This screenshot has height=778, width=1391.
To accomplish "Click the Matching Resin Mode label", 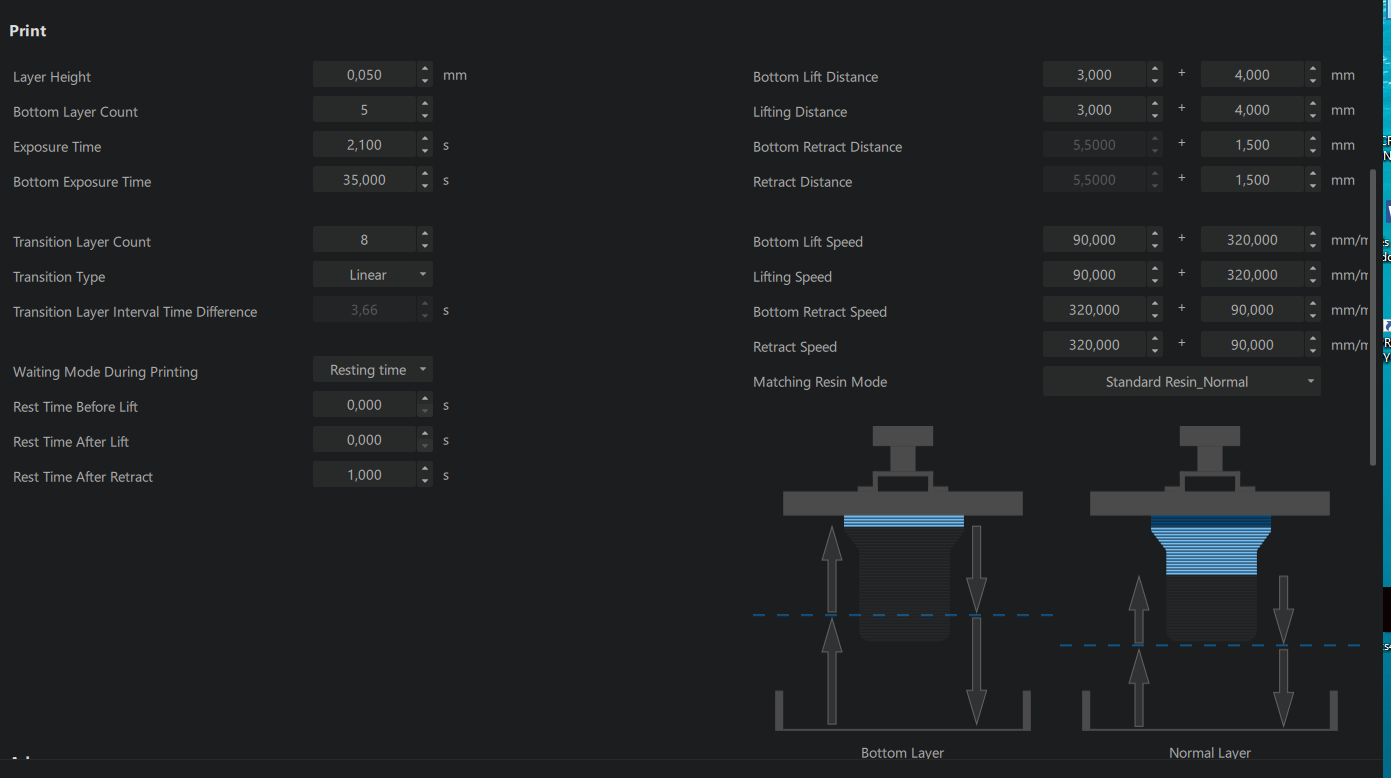I will tap(820, 382).
